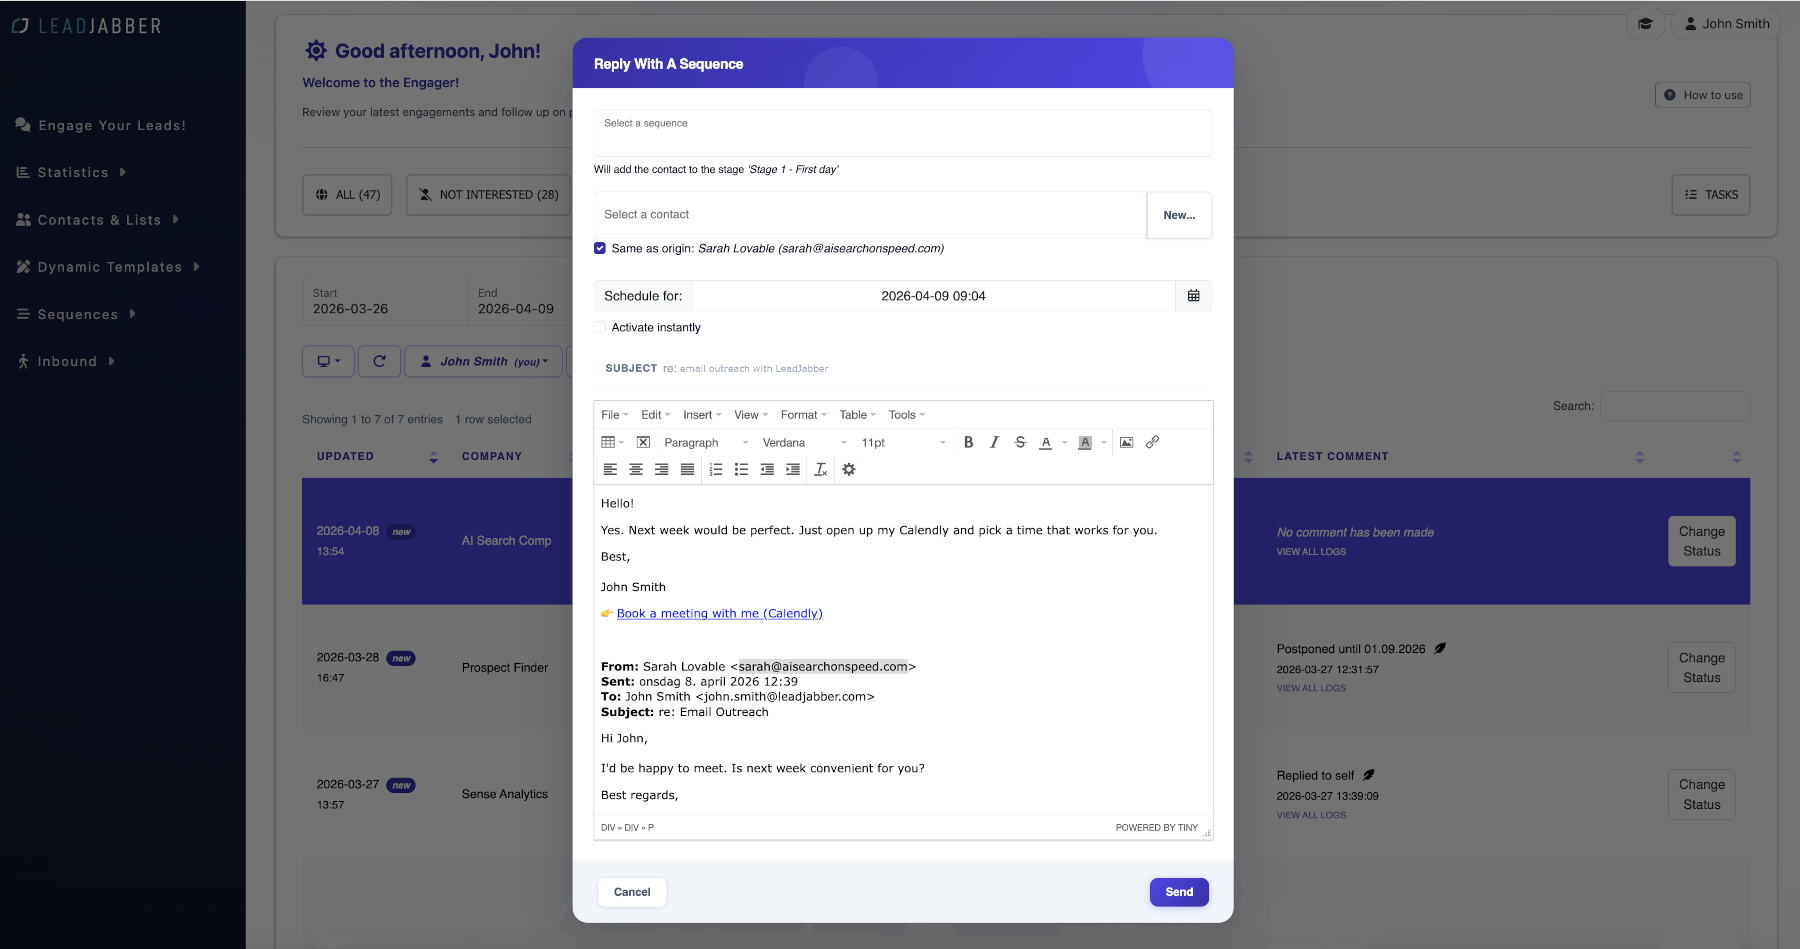Open the schedule calendar picker
The image size is (1800, 949).
[1193, 296]
